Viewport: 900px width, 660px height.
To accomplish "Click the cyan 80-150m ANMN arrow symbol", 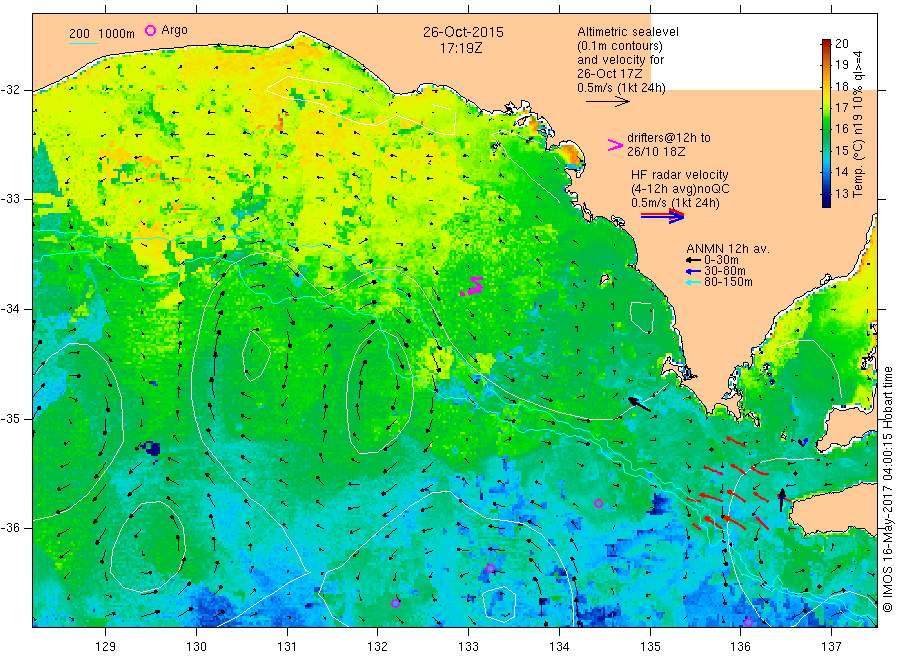I will click(x=694, y=282).
